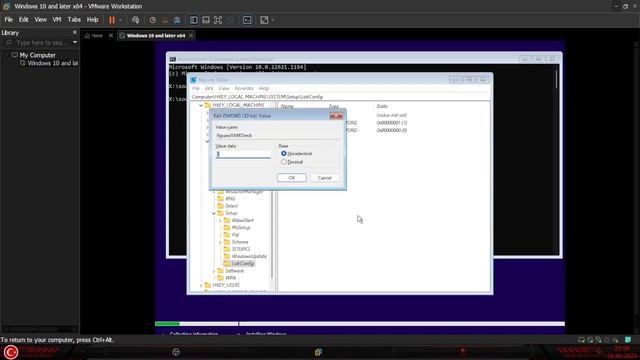Screen dimensions: 640x360
Task: Click the Send Ctrl+Alt+Del toolbar icon
Action: pos(136,20)
